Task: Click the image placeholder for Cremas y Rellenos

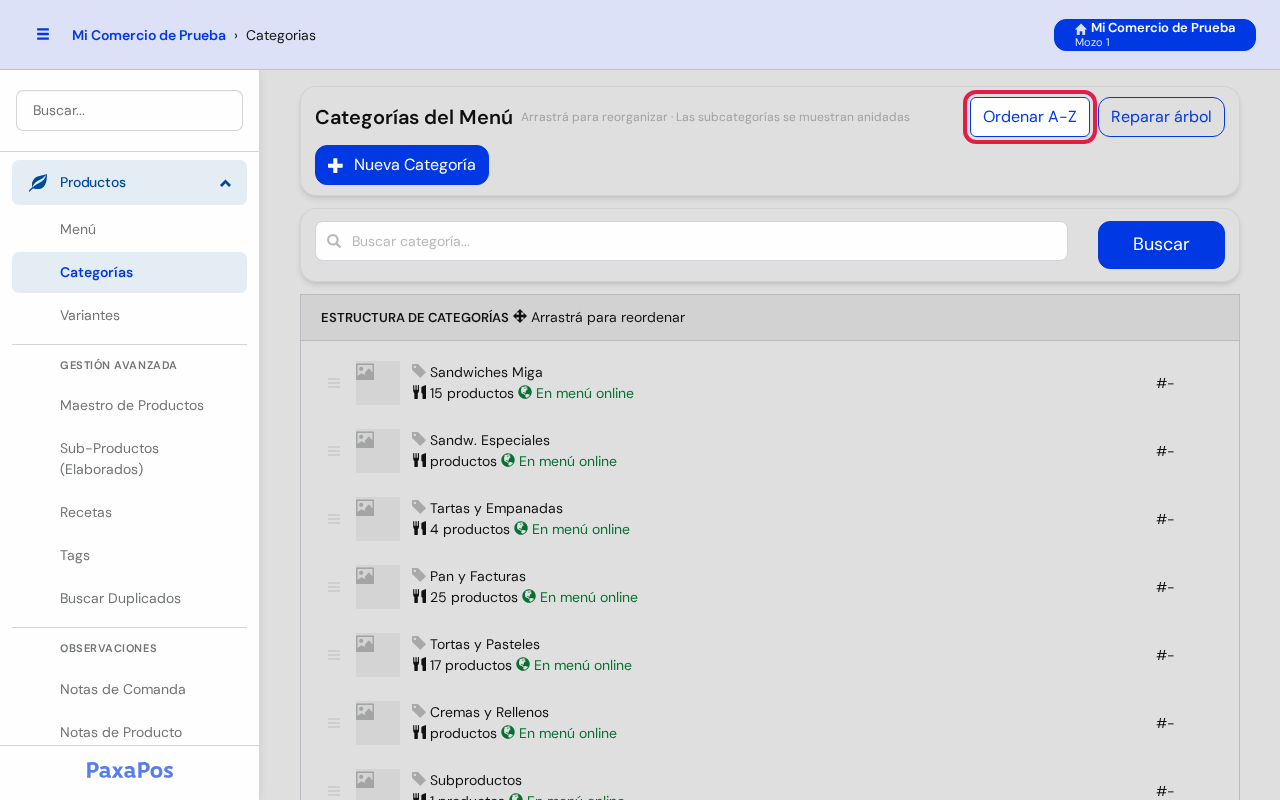Action: tap(378, 723)
